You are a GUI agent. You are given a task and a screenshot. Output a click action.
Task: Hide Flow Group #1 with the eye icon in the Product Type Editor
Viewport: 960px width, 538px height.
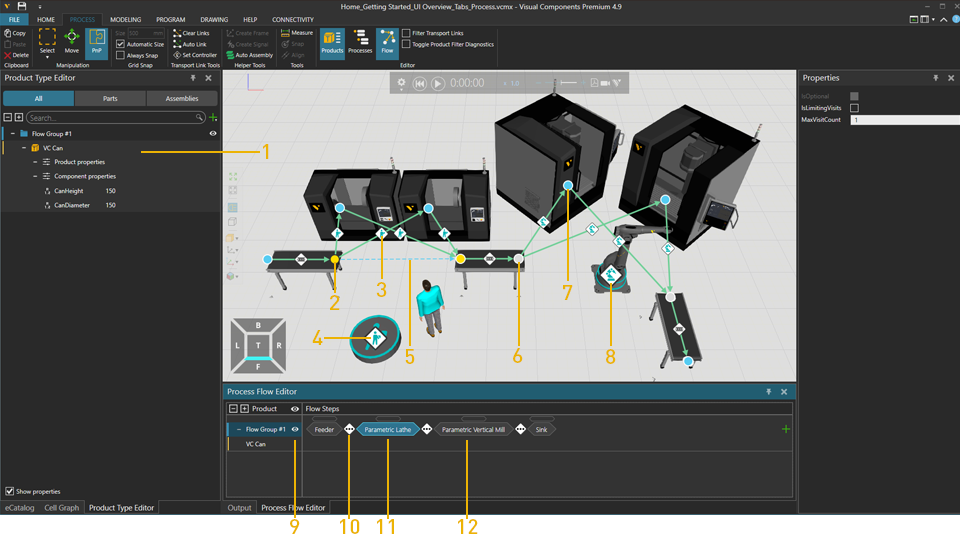point(213,133)
